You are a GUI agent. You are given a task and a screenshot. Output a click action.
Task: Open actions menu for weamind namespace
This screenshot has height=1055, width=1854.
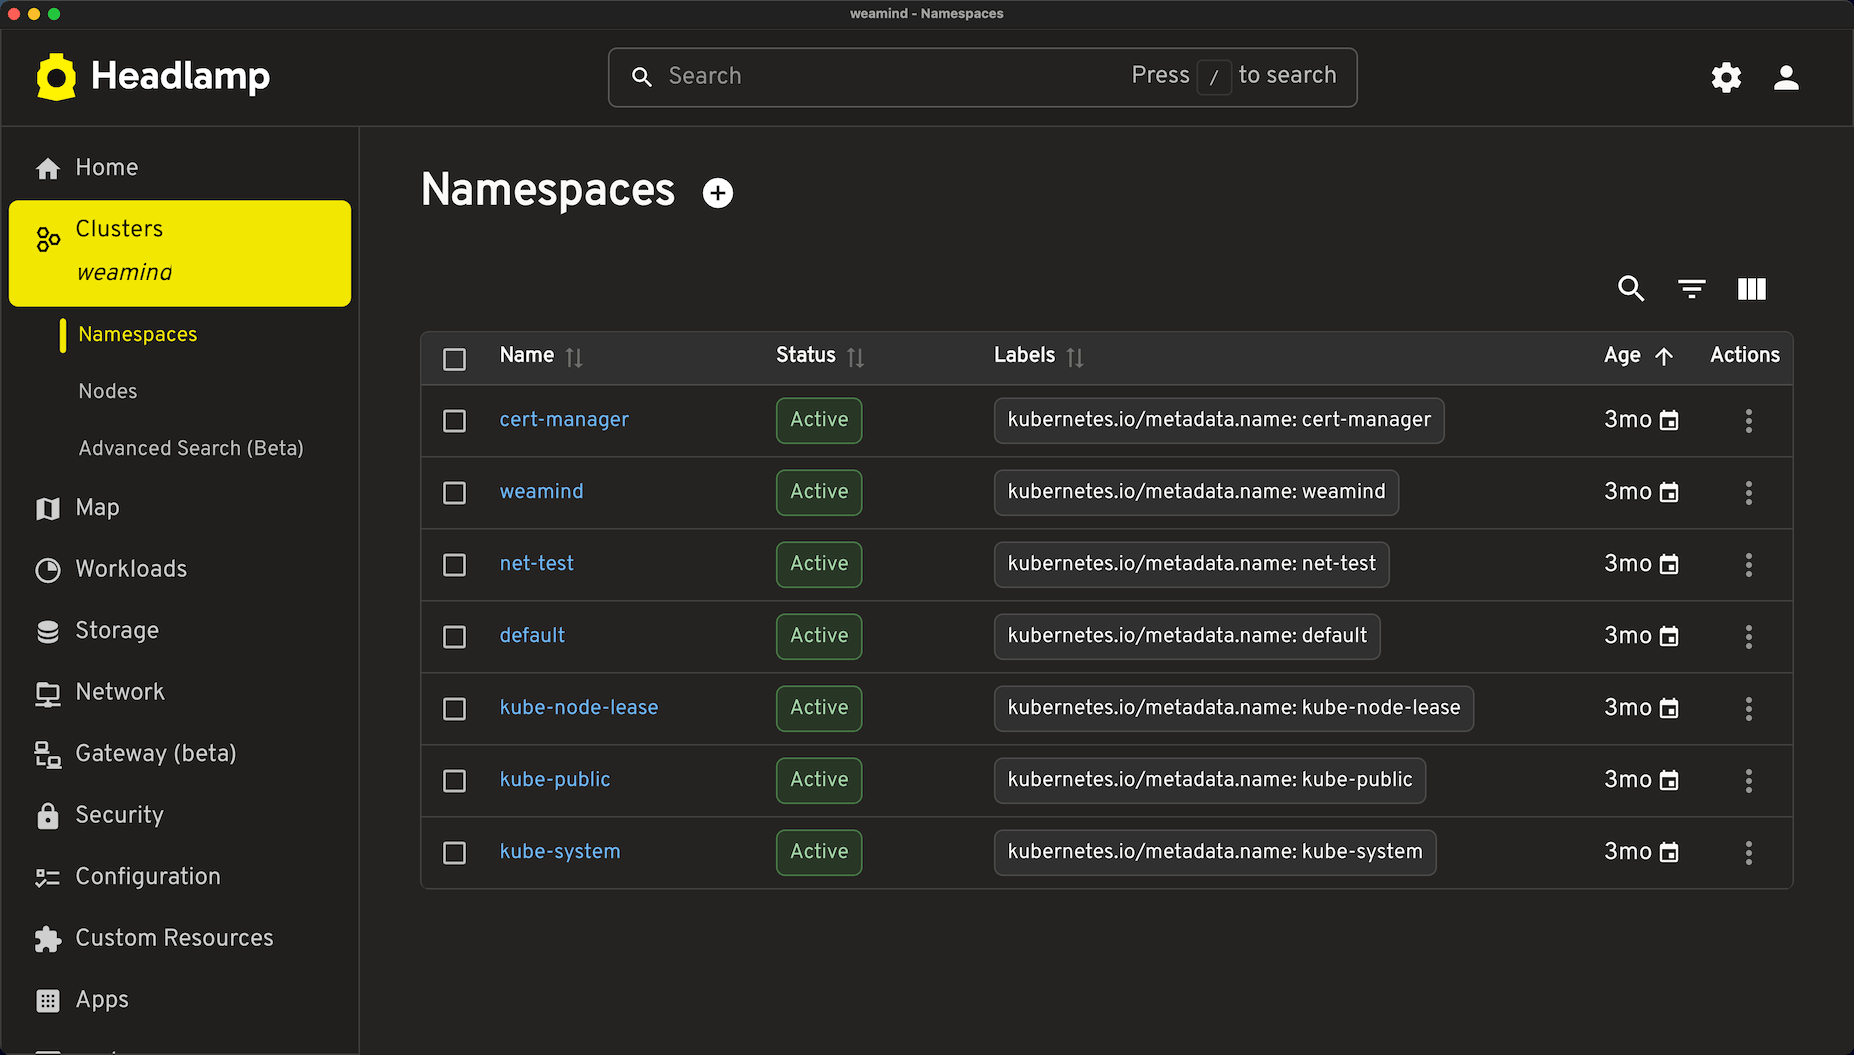pos(1748,493)
